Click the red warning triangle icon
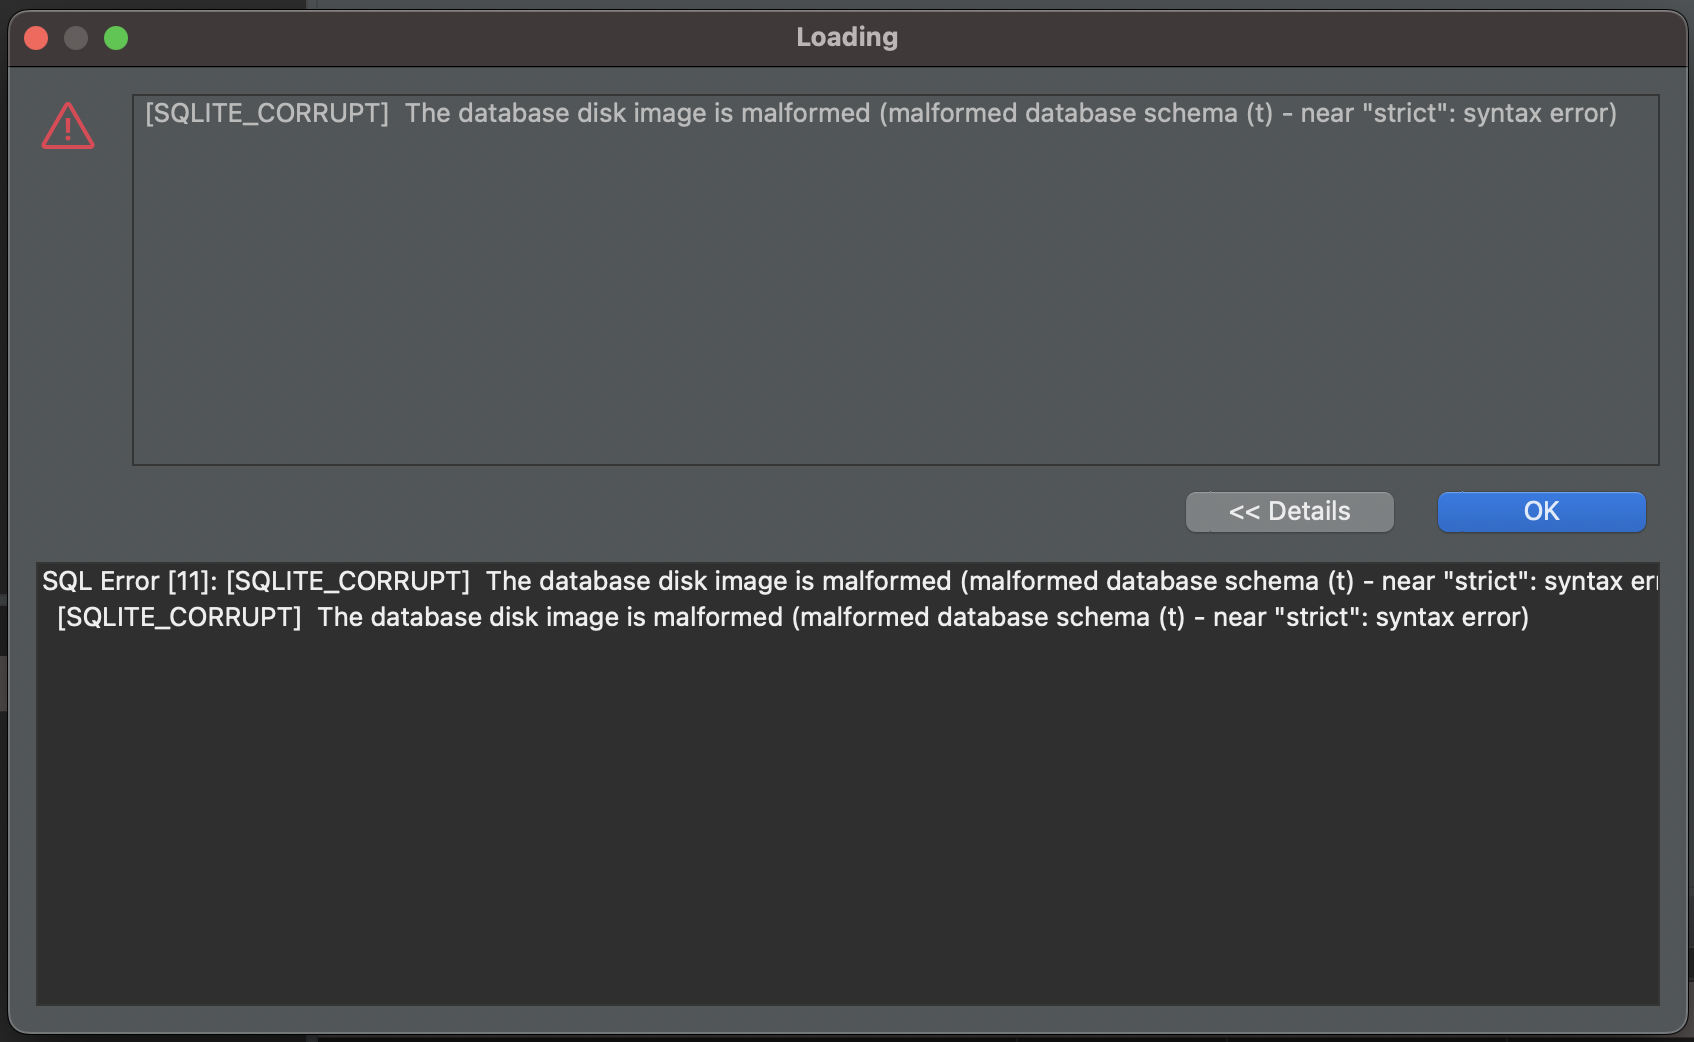The width and height of the screenshot is (1694, 1042). (x=66, y=126)
